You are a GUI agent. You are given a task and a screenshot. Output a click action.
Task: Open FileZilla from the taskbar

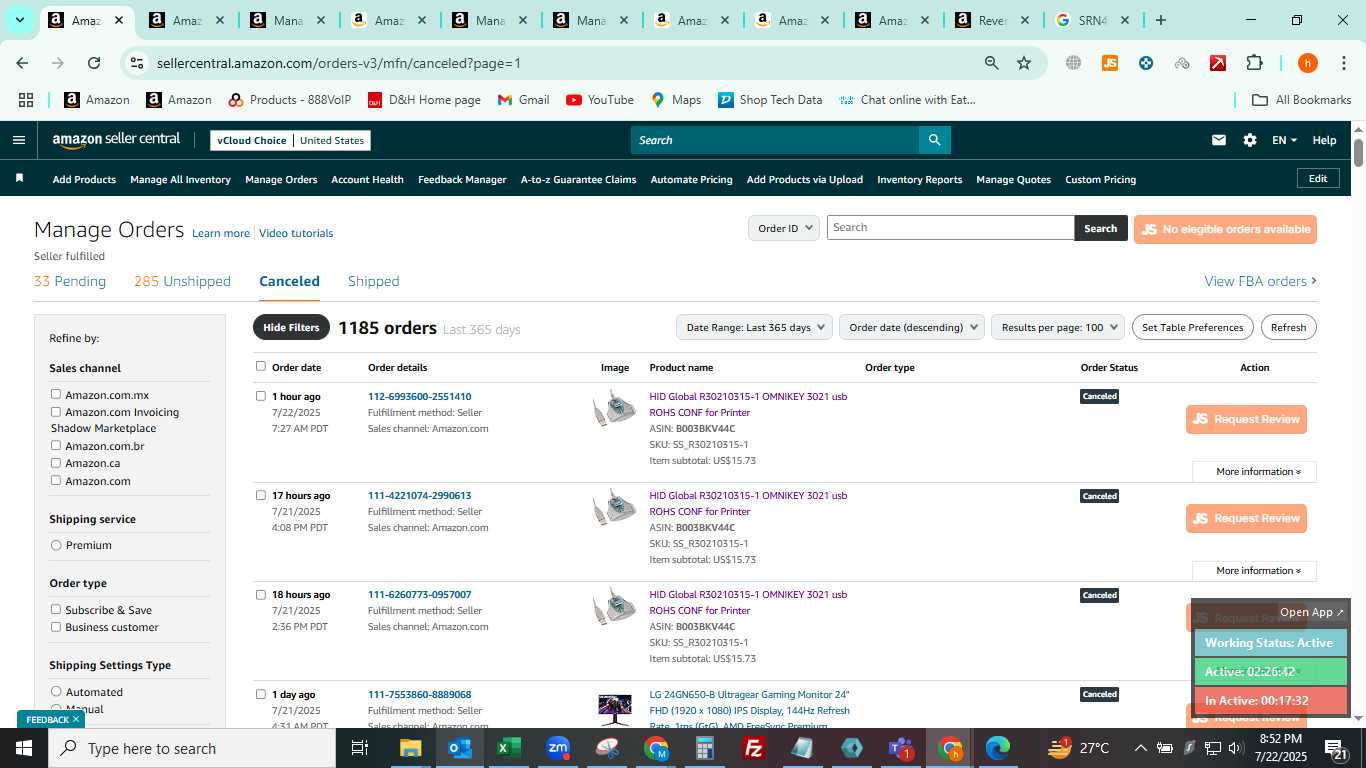754,748
